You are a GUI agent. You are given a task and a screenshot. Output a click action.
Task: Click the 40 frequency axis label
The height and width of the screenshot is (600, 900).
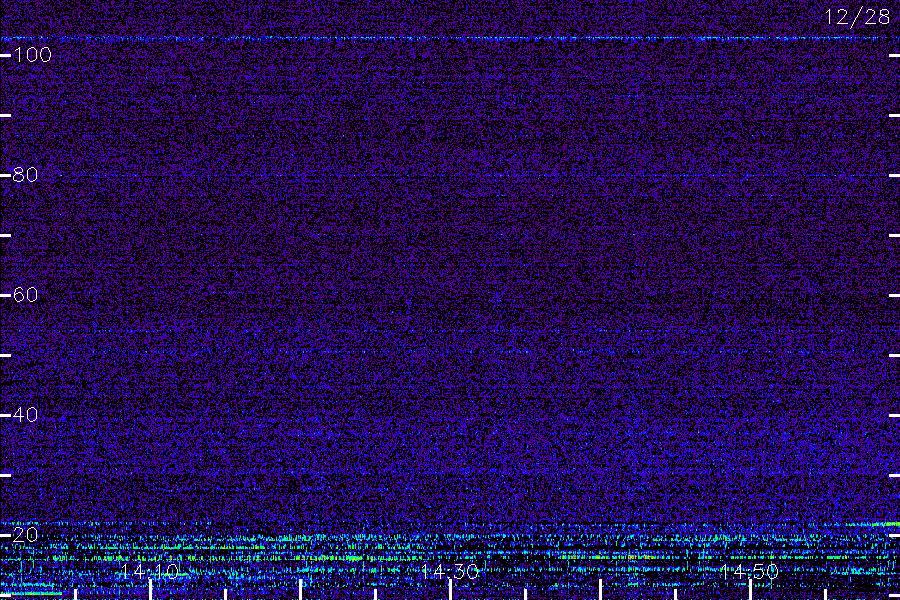[x=25, y=415]
